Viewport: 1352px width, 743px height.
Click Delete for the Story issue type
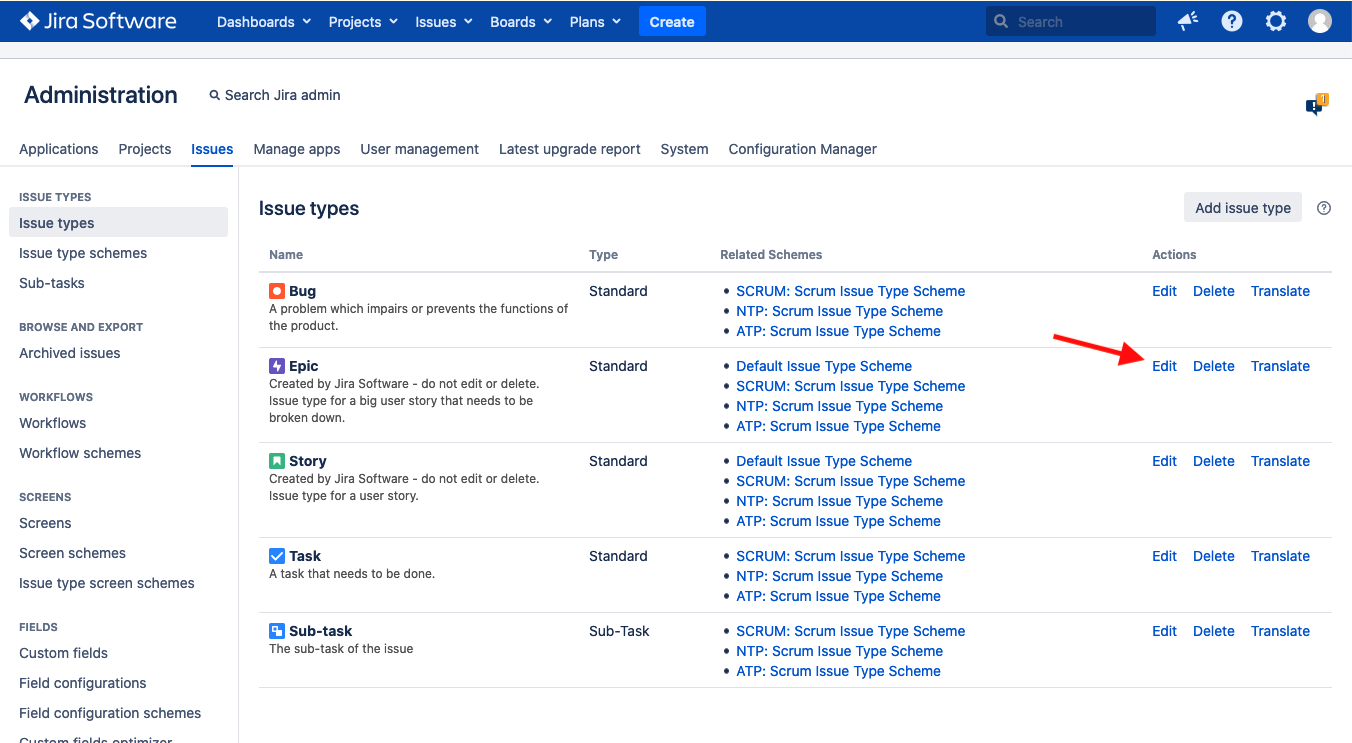pyautogui.click(x=1214, y=461)
